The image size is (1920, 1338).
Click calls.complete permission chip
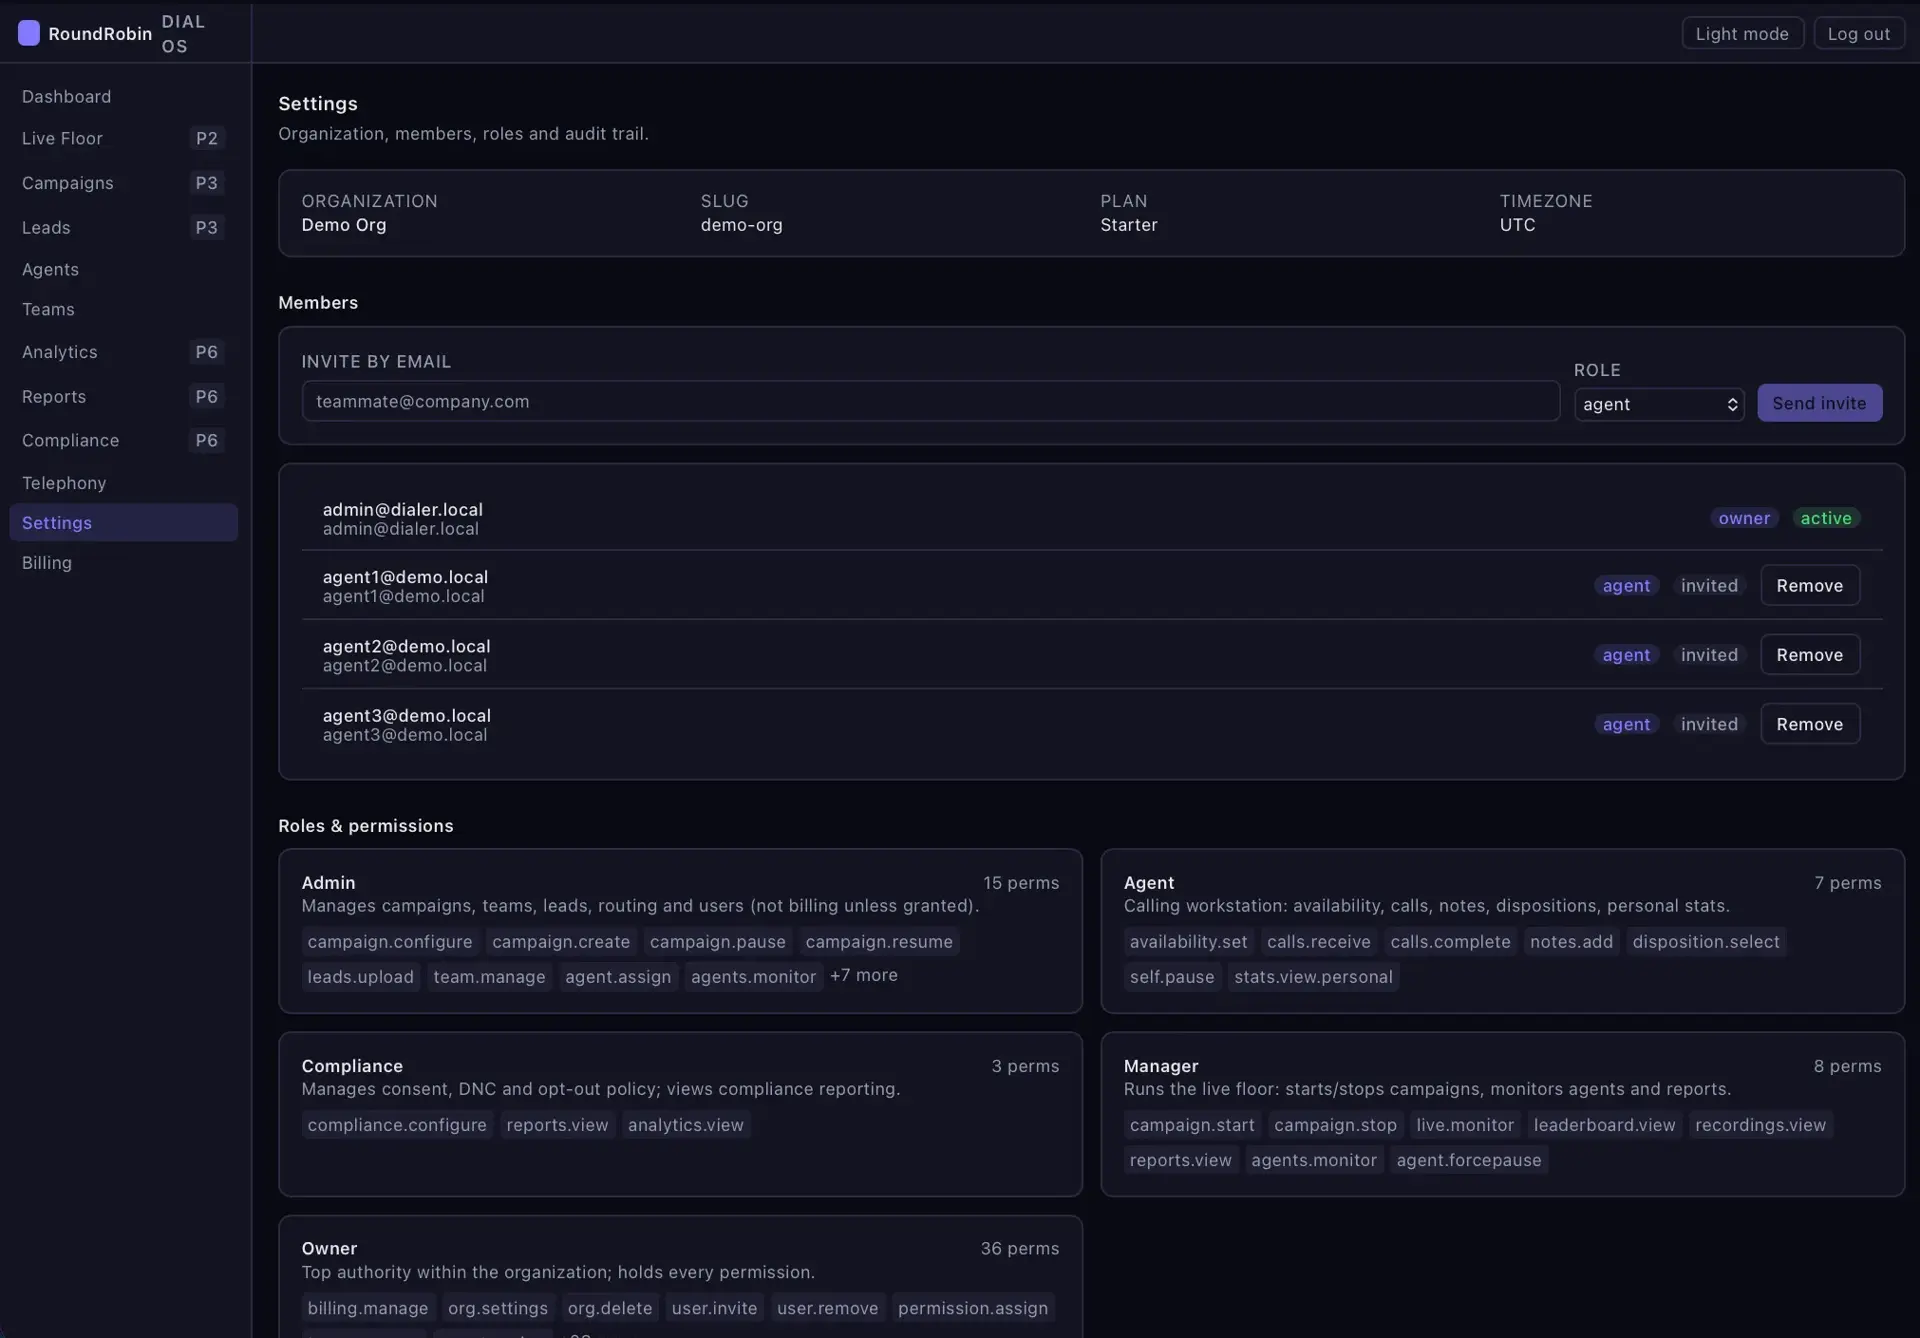[x=1450, y=941]
